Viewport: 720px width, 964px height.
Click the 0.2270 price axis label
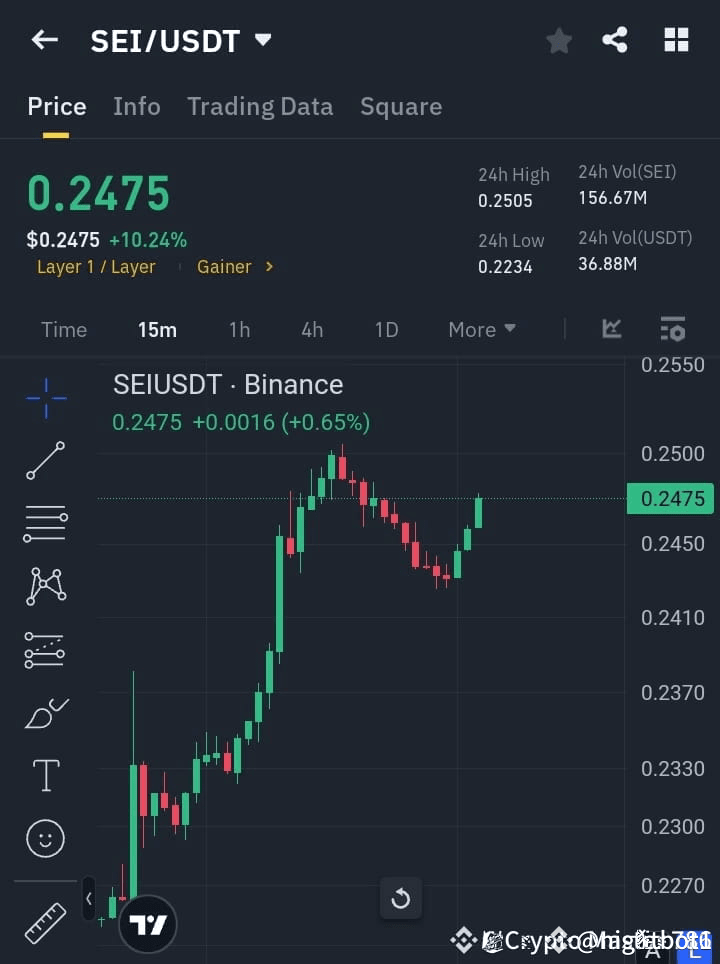click(x=673, y=886)
